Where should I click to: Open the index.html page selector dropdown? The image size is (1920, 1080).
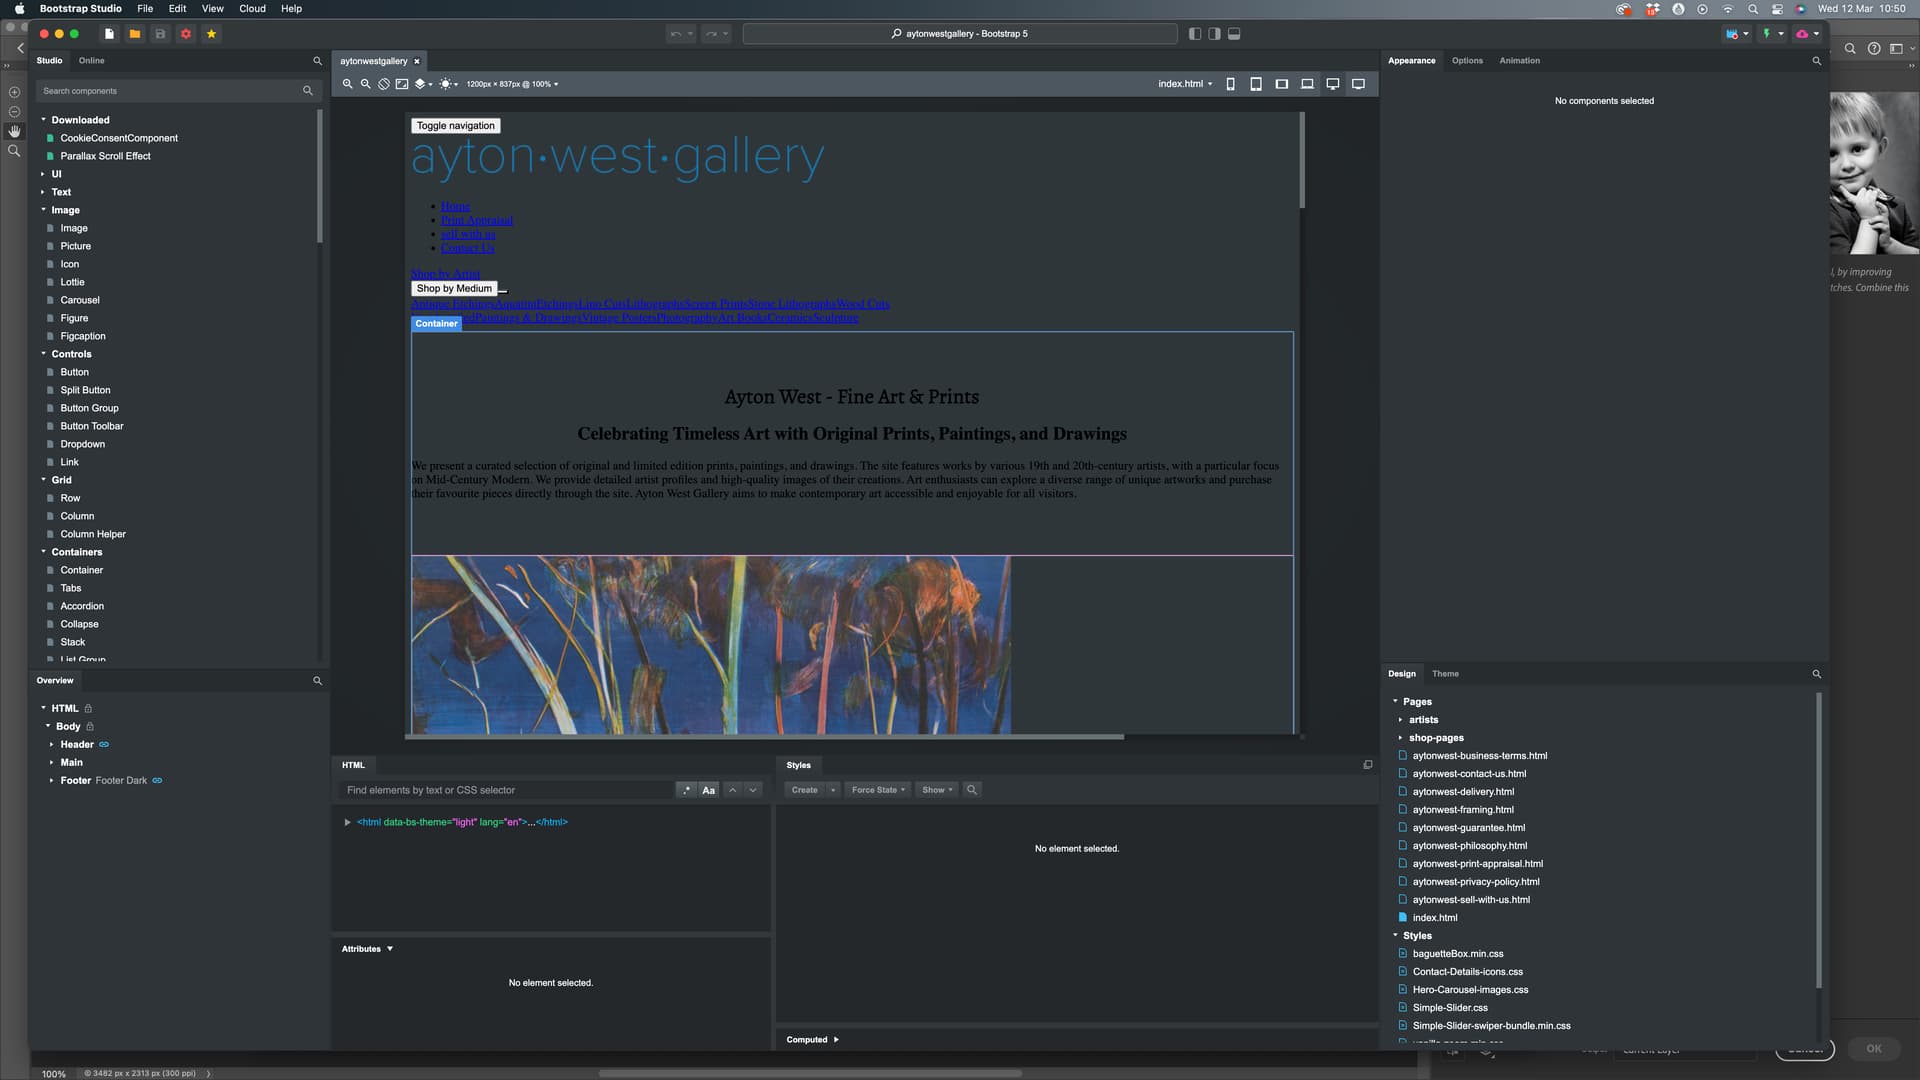tap(1185, 84)
